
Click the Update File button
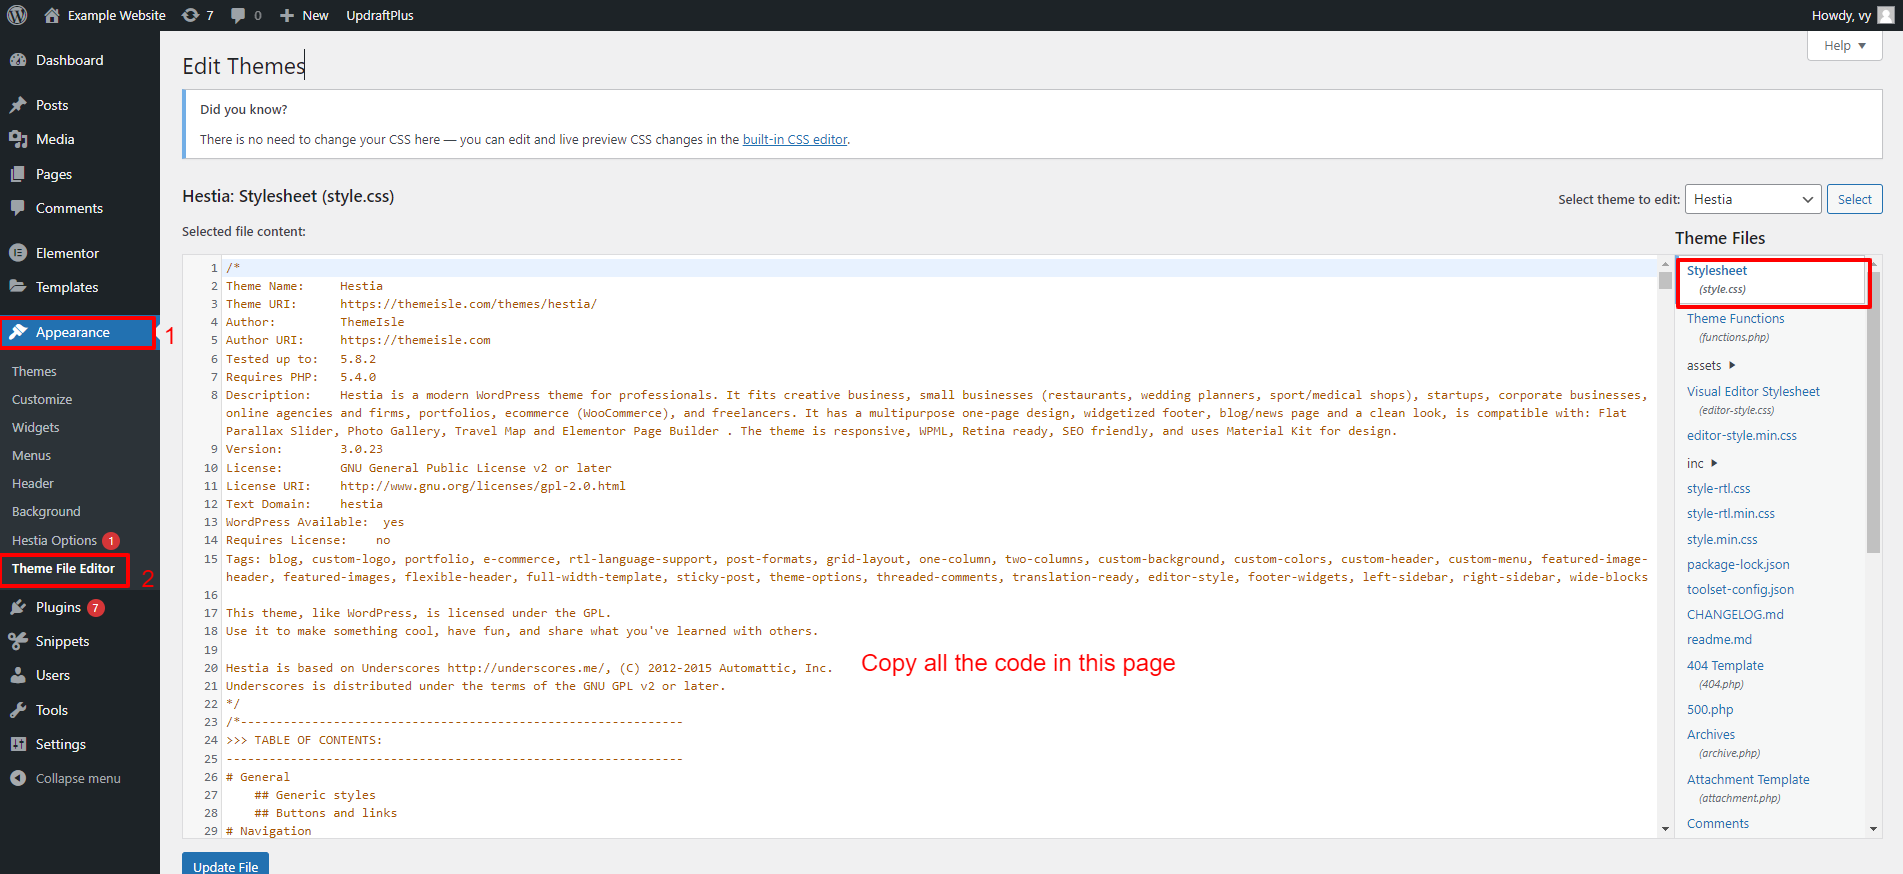click(225, 865)
